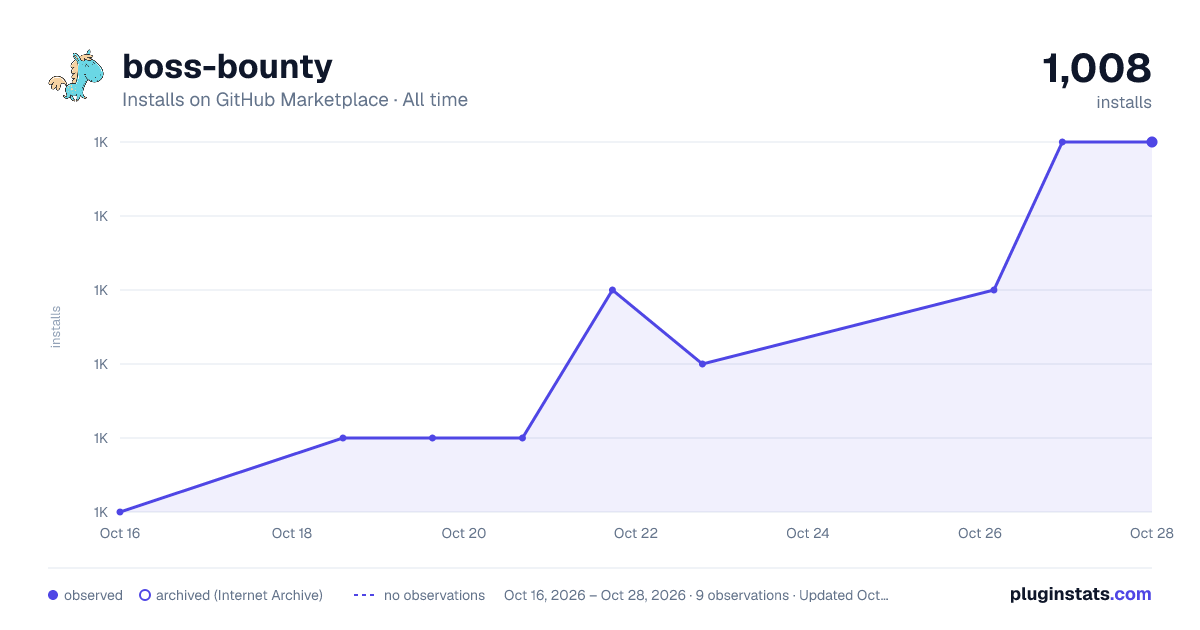The width and height of the screenshot is (1200, 630).
Task: Select the dip data point after Oct 22
Action: [702, 364]
